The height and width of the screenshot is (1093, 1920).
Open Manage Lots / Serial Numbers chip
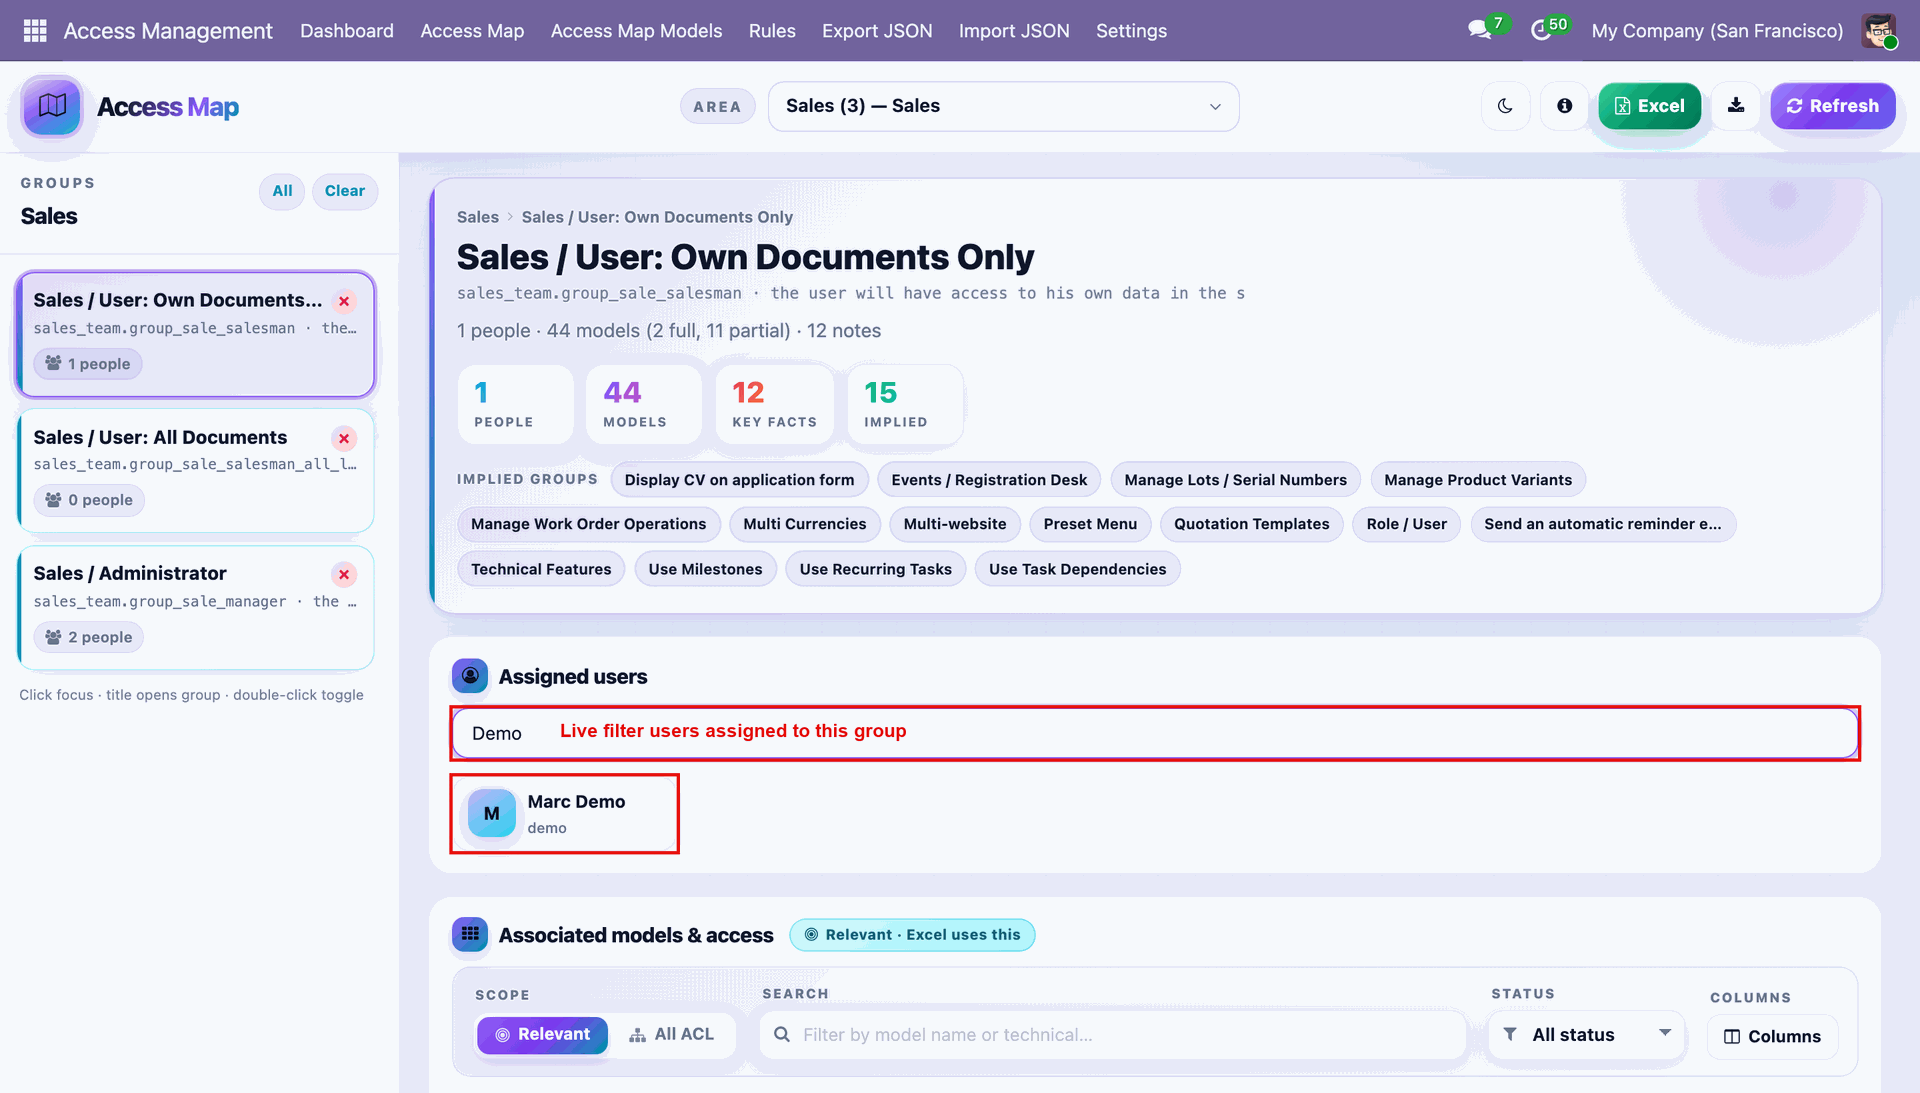1235,480
